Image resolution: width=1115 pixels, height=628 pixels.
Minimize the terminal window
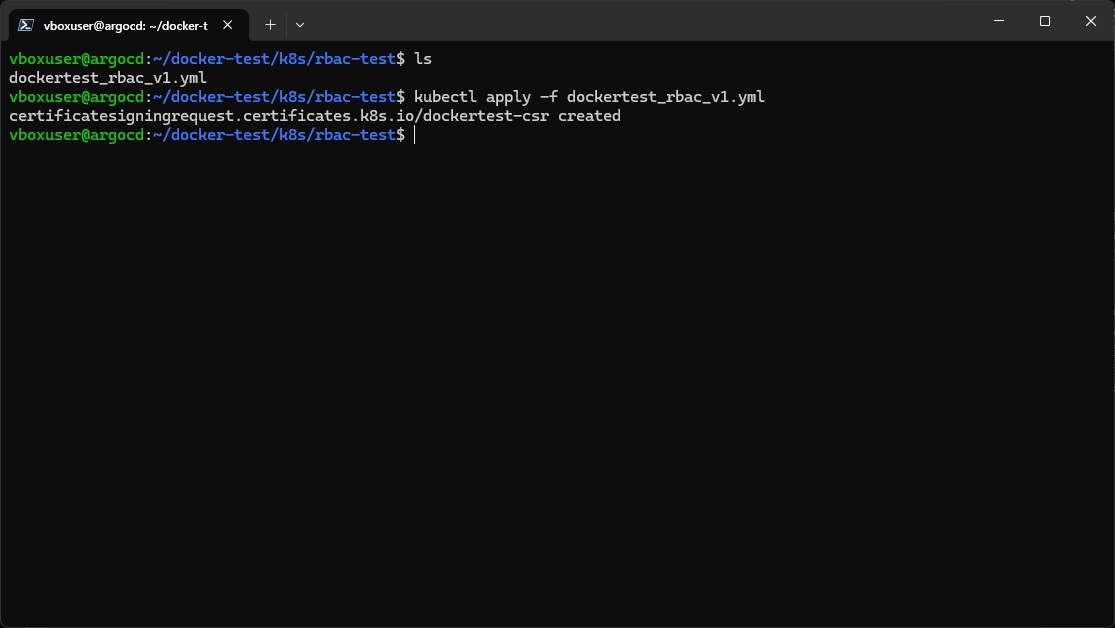click(x=999, y=21)
